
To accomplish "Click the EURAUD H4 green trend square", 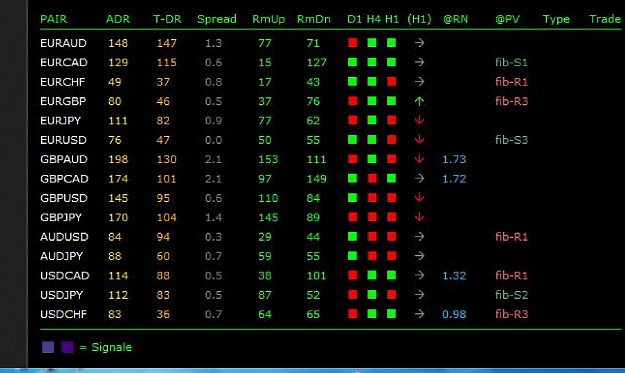I will [372, 43].
